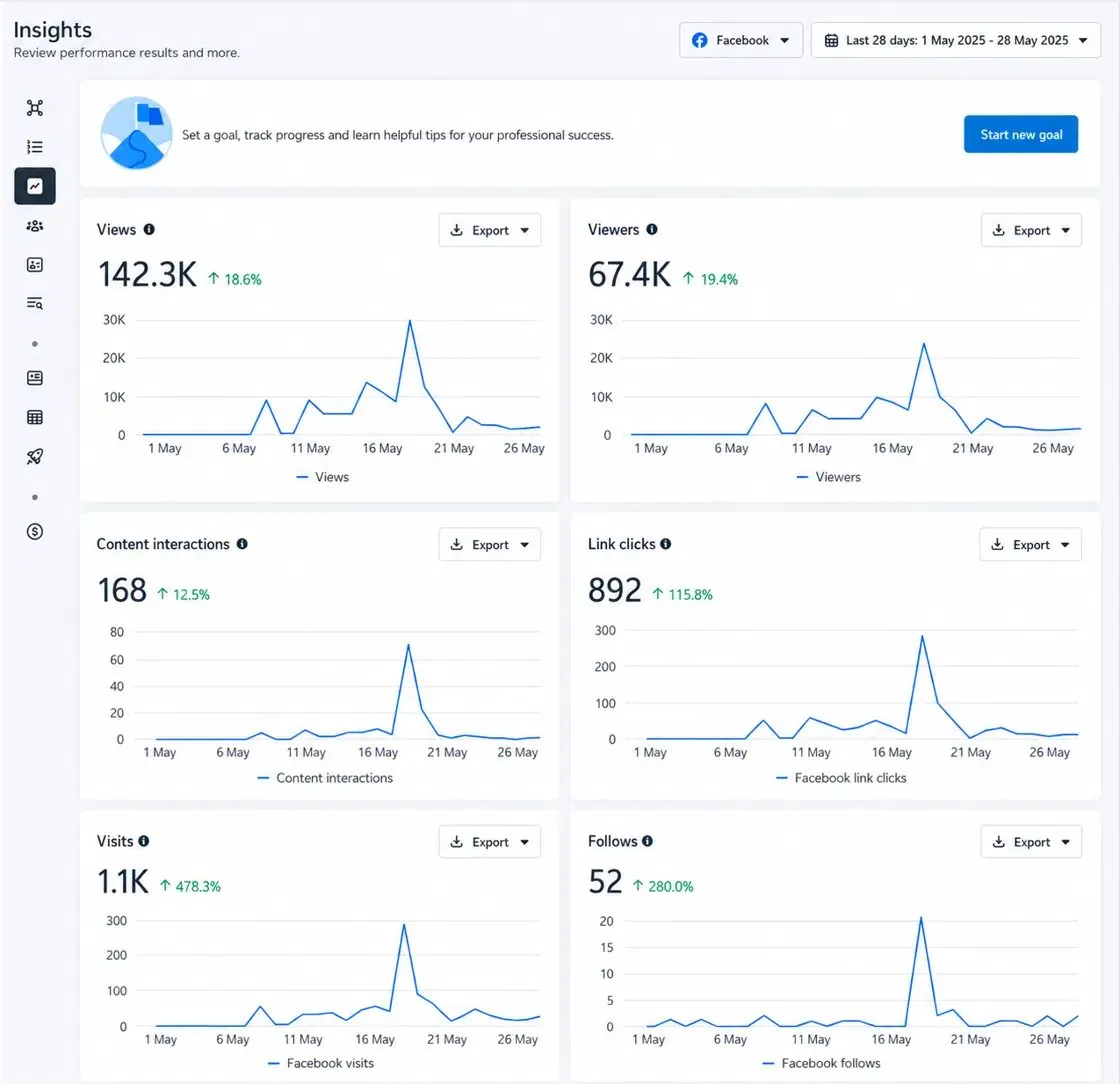Click the goal flag illustration
The width and height of the screenshot is (1120, 1084).
pyautogui.click(x=136, y=134)
